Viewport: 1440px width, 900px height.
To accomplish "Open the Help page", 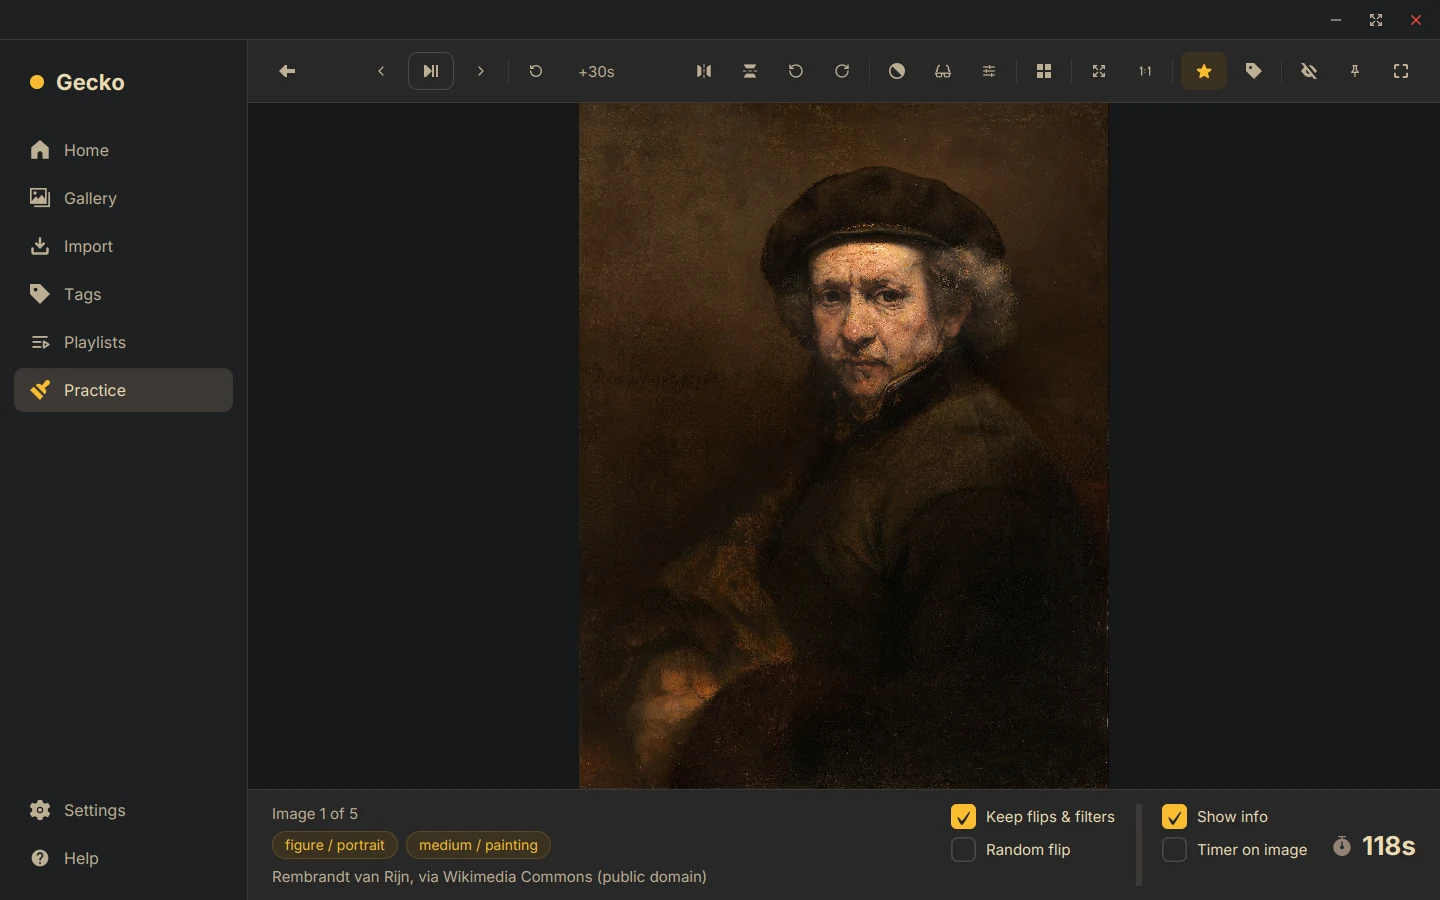I will 123,858.
